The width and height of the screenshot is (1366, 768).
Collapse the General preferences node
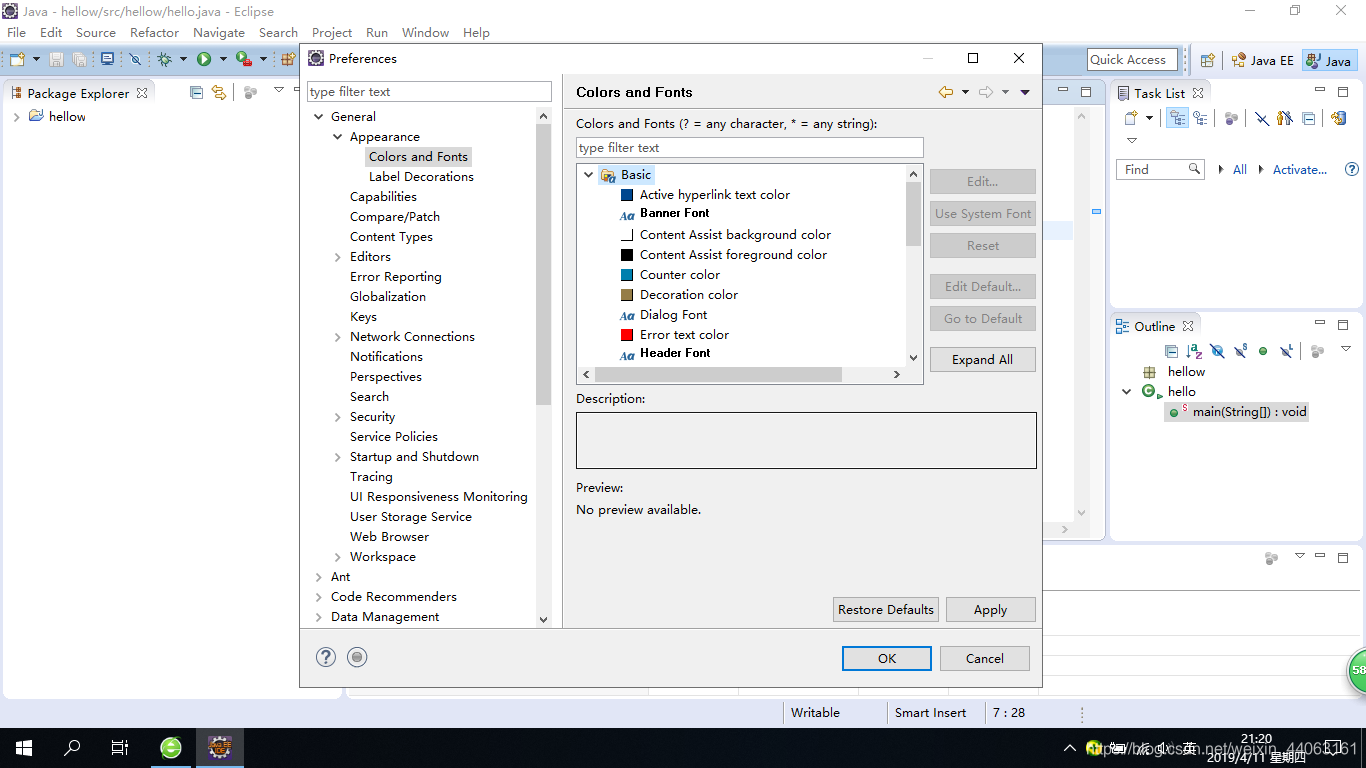(319, 117)
